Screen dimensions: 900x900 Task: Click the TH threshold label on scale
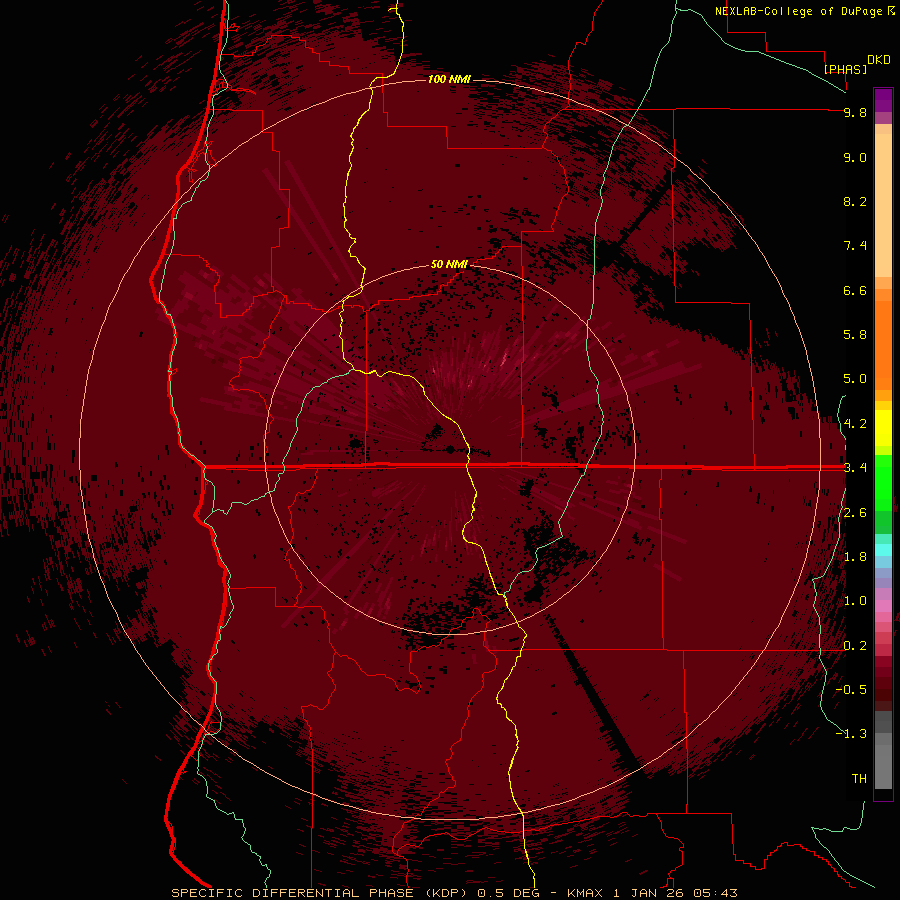coord(859,779)
